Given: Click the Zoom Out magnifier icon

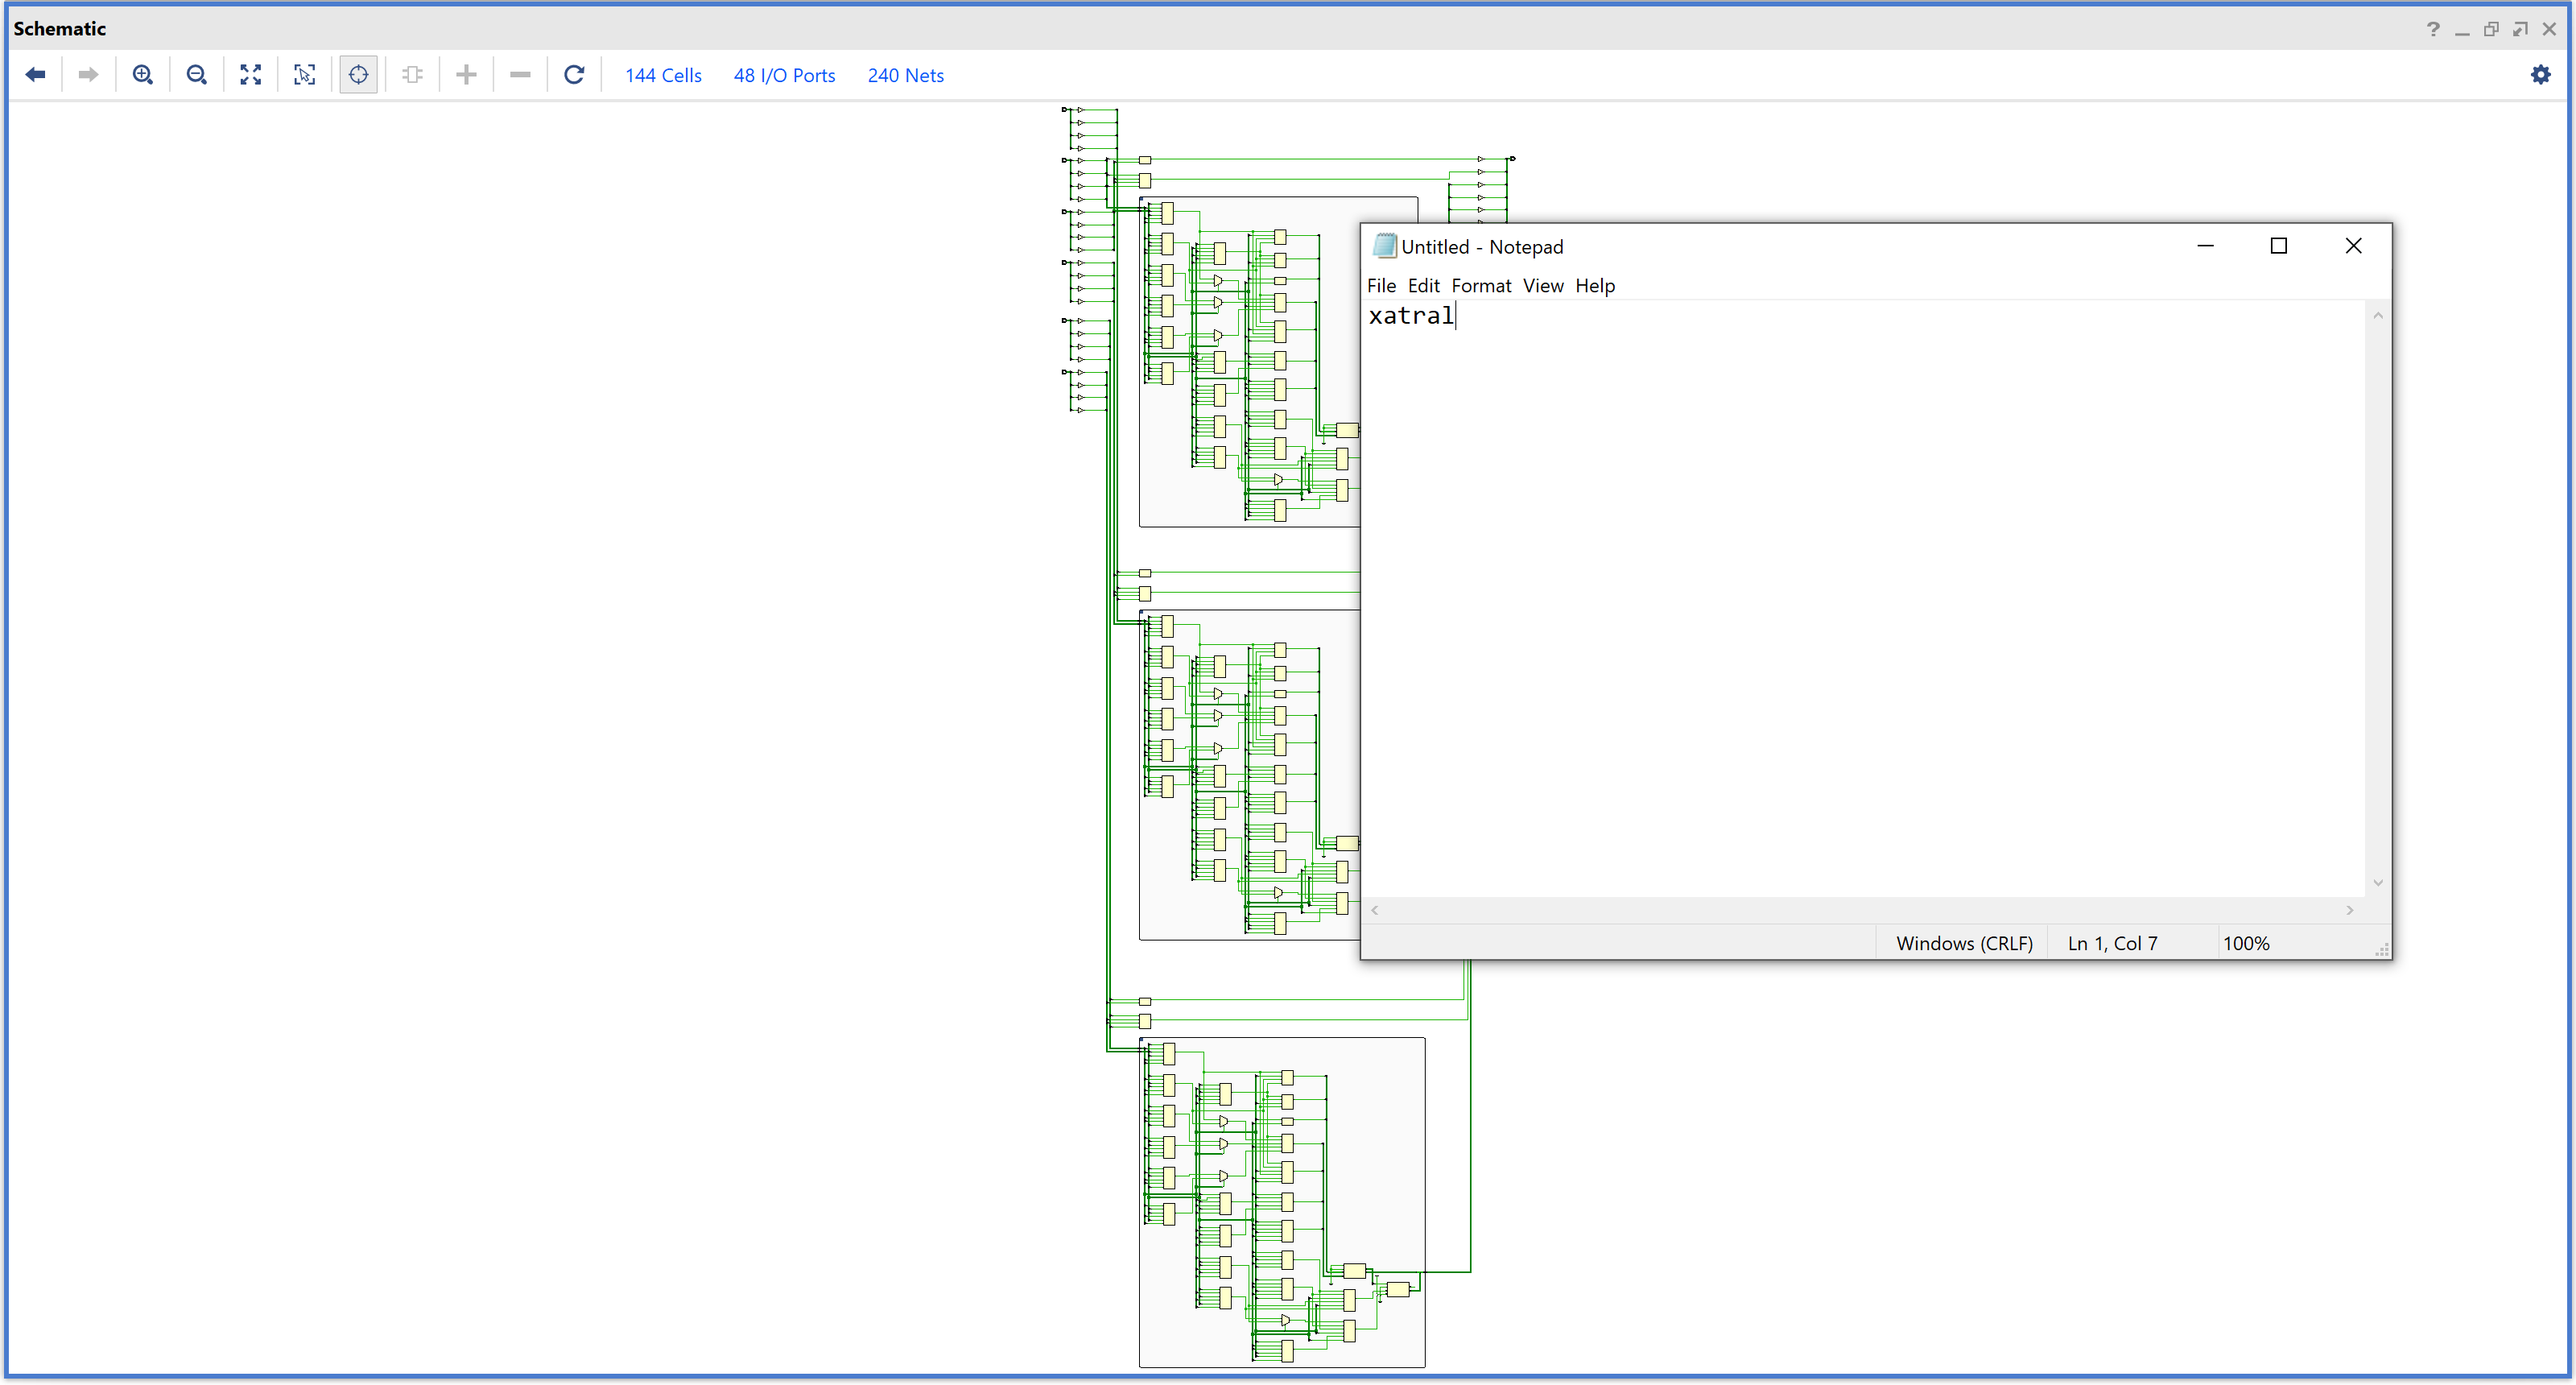Looking at the screenshot, I should (197, 75).
